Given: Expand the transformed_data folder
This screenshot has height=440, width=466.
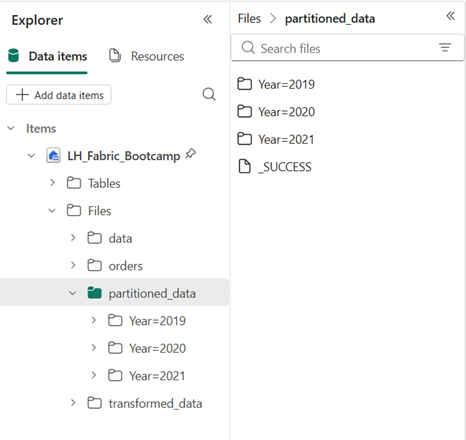Looking at the screenshot, I should [x=73, y=403].
